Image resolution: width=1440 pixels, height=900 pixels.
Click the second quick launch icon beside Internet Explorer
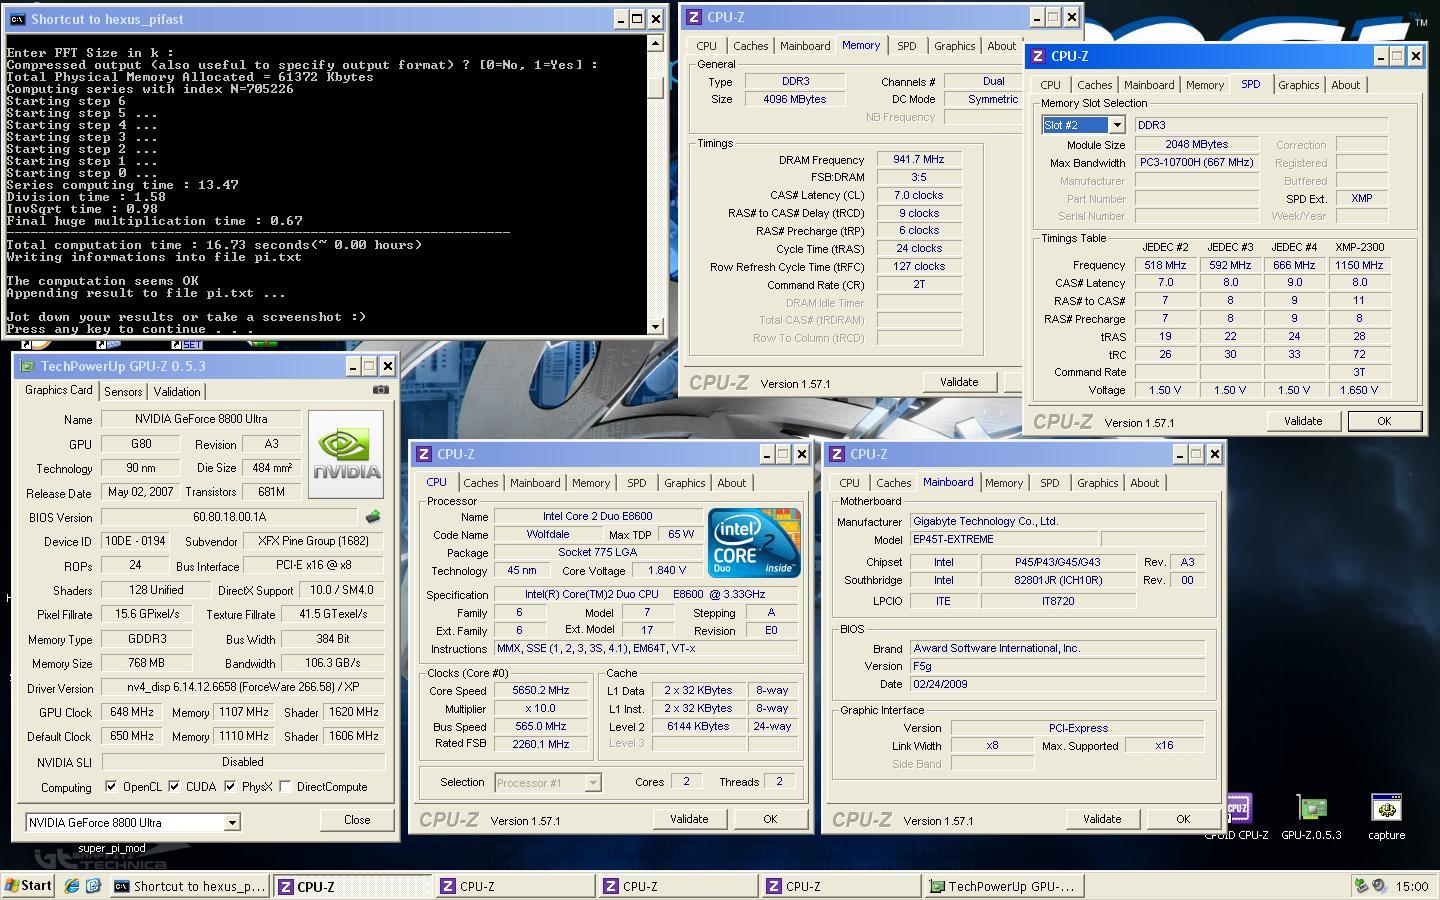point(93,886)
